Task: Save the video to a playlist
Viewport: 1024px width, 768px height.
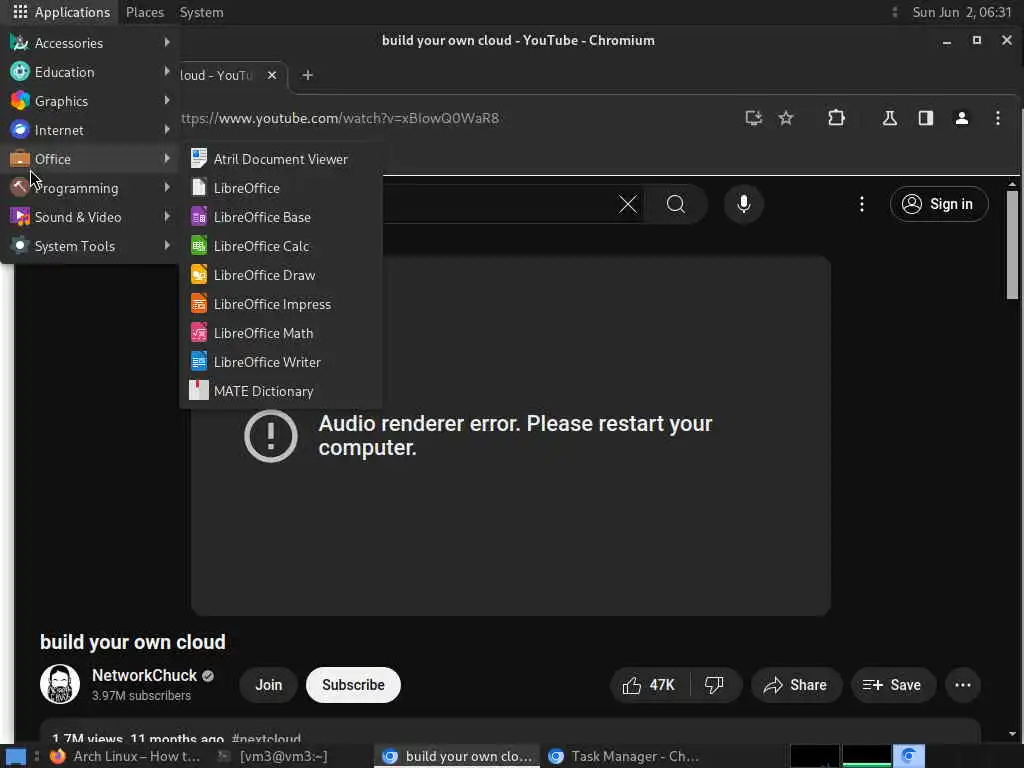Action: pyautogui.click(x=893, y=685)
